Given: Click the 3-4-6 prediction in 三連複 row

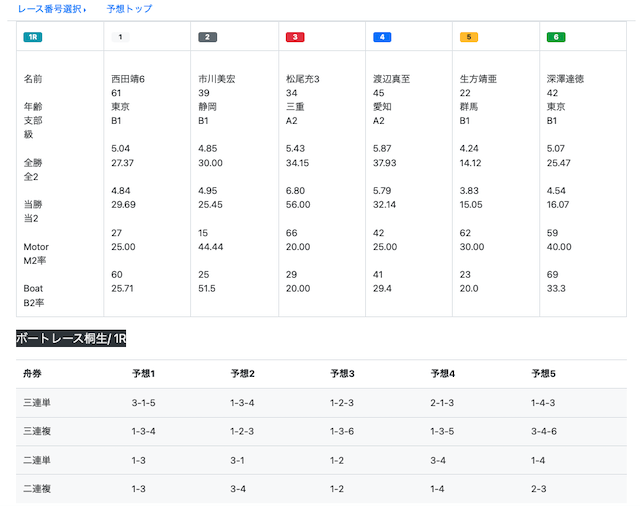Looking at the screenshot, I should [x=544, y=431].
